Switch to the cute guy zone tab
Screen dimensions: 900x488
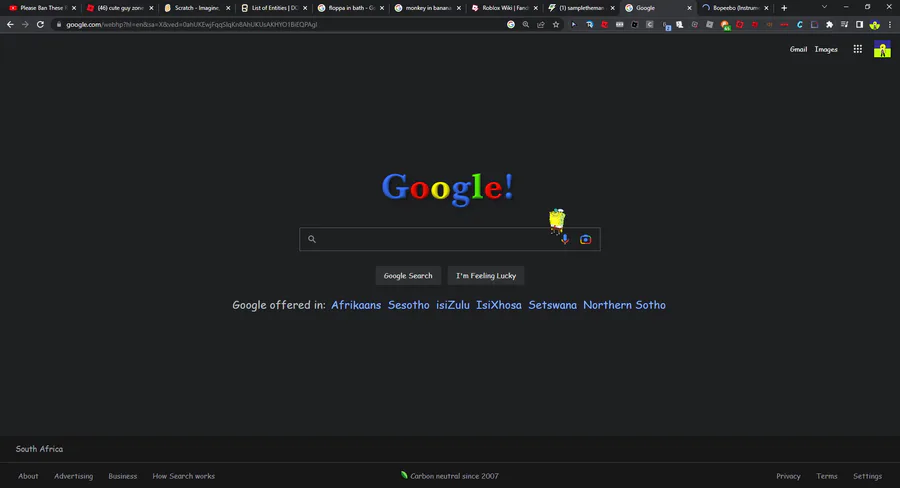click(x=120, y=8)
